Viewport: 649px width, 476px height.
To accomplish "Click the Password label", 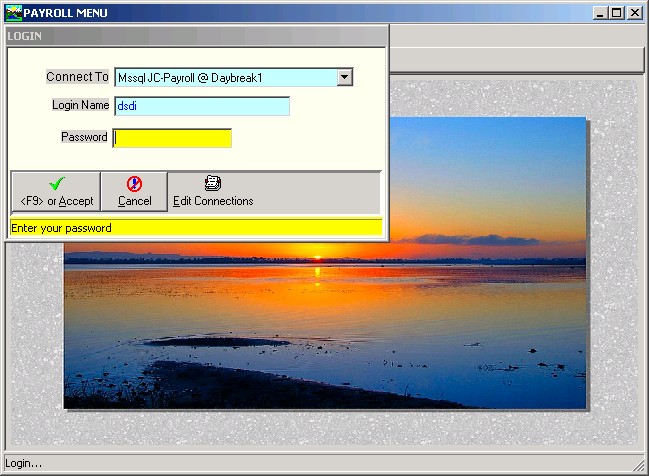I will [x=84, y=137].
